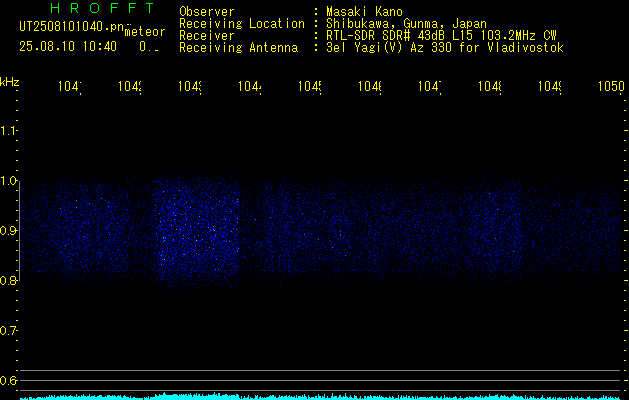629x400 pixels.
Task: Click the 0.7 kHz axis value
Action: pos(8,331)
